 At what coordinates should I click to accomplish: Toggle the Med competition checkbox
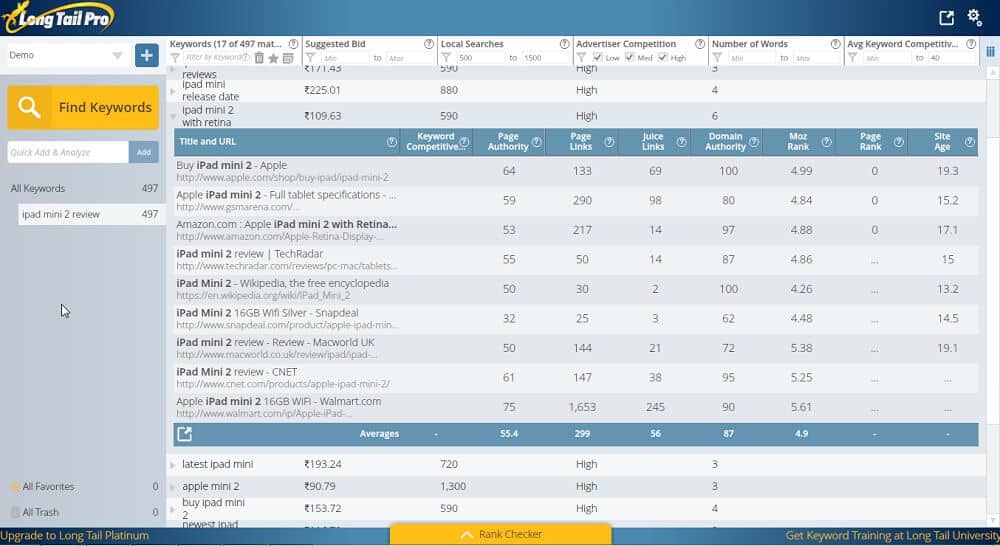pyautogui.click(x=629, y=57)
